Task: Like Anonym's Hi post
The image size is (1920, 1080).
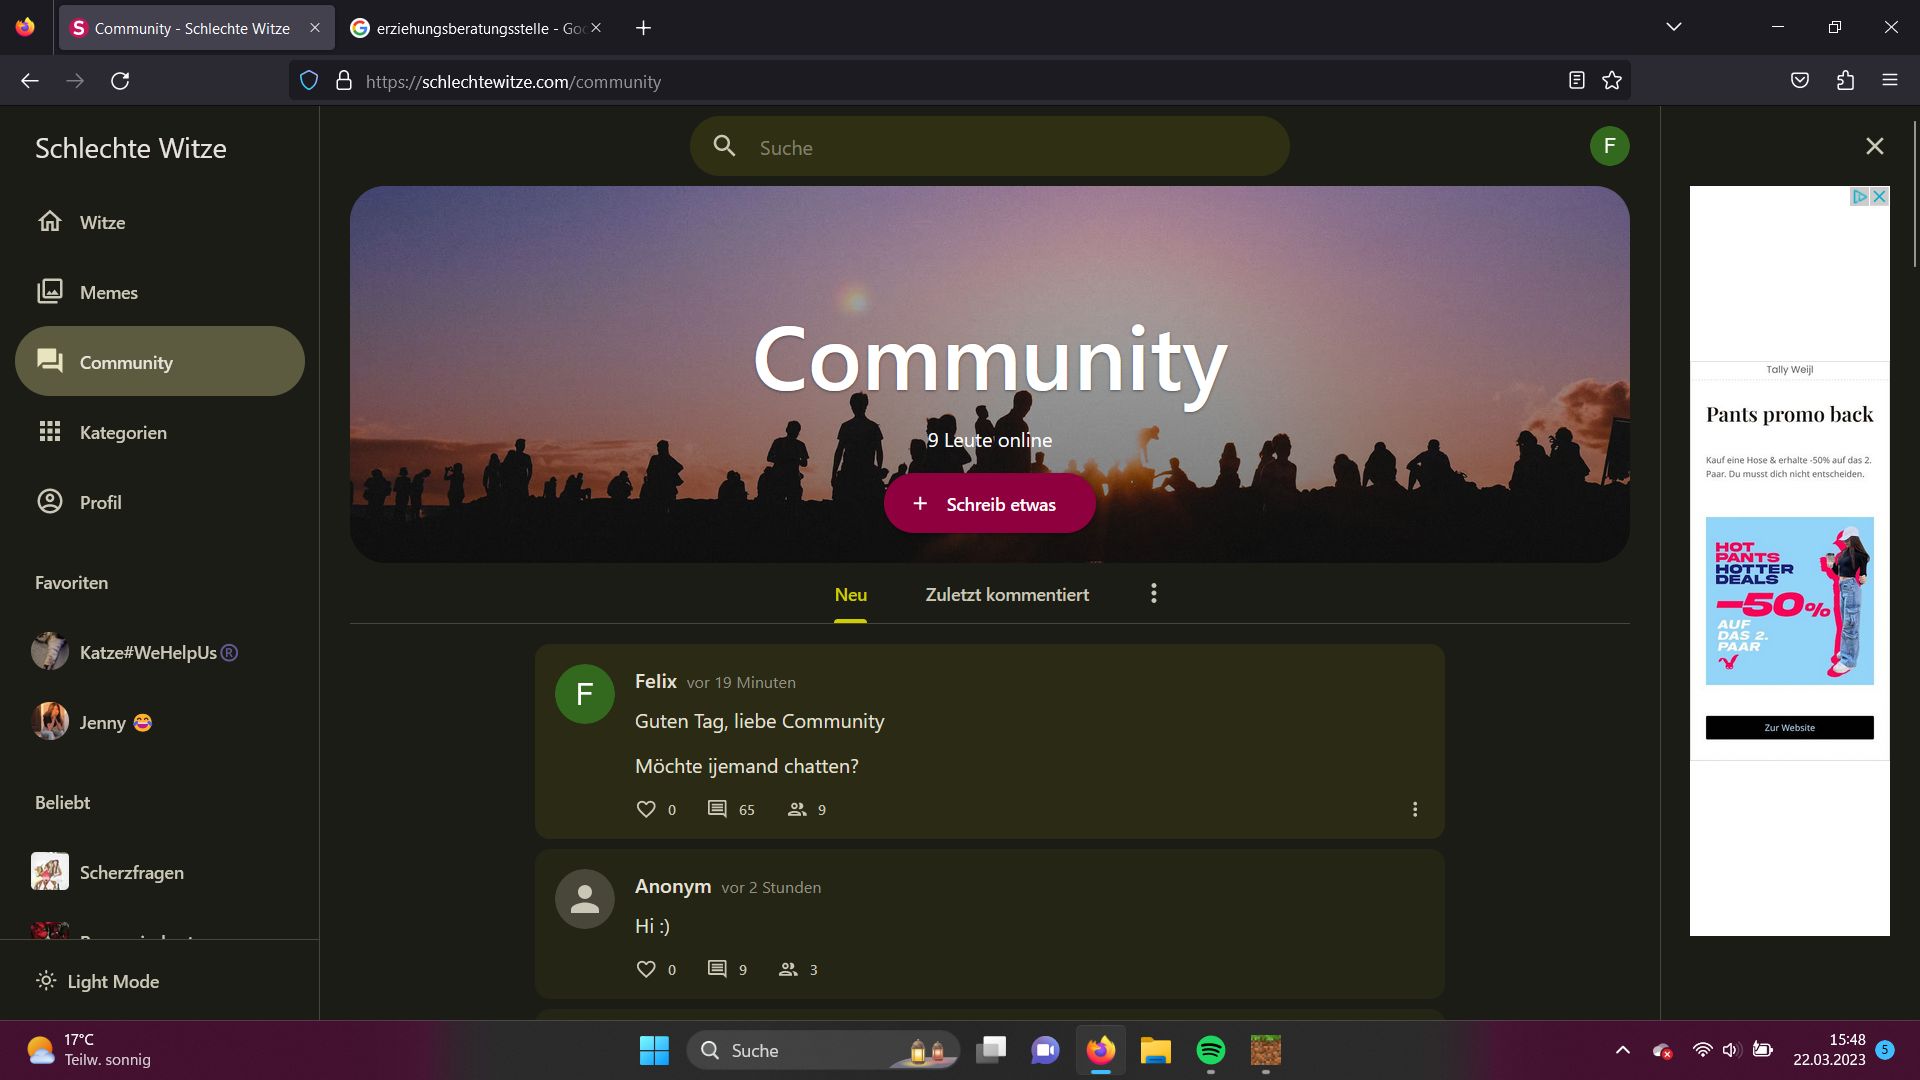Action: point(646,969)
